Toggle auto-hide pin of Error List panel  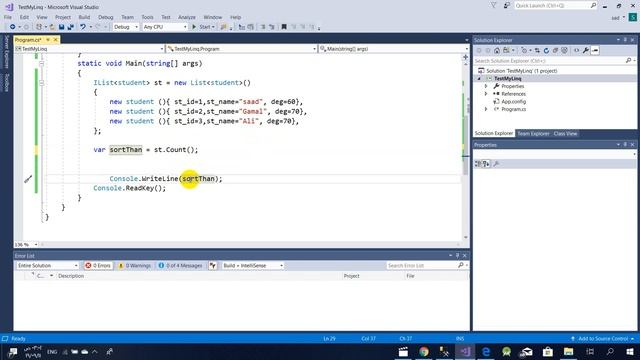(x=457, y=256)
